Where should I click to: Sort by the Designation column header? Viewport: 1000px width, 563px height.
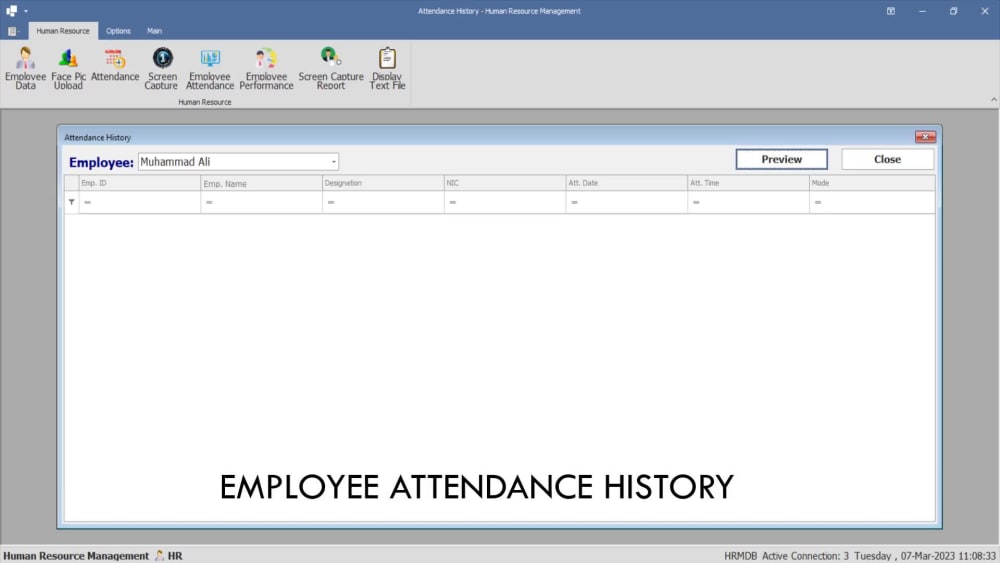pos(383,183)
